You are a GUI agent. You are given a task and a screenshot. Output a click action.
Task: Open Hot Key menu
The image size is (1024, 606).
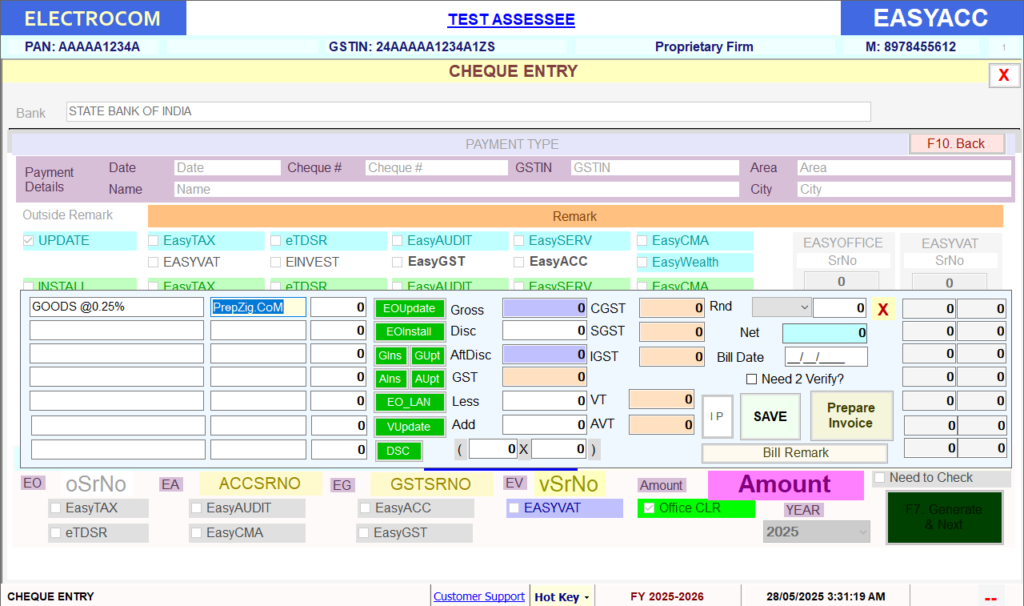[561, 597]
